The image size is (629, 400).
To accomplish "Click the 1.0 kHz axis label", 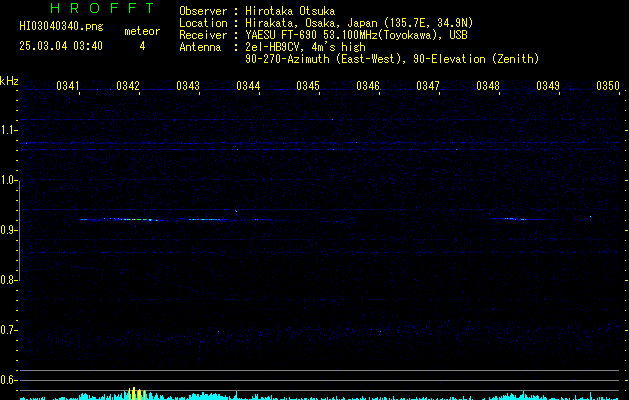I will tap(8, 180).
